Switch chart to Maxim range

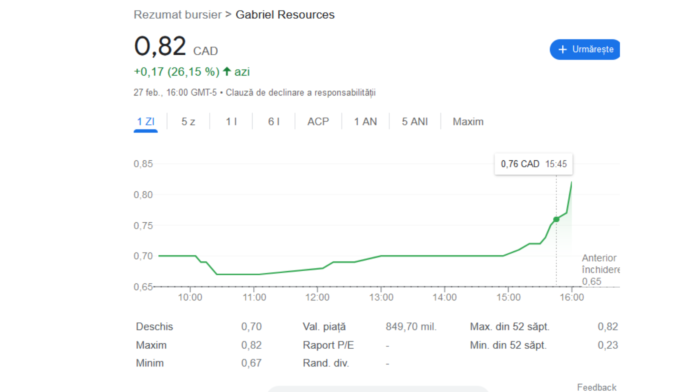[x=468, y=122]
